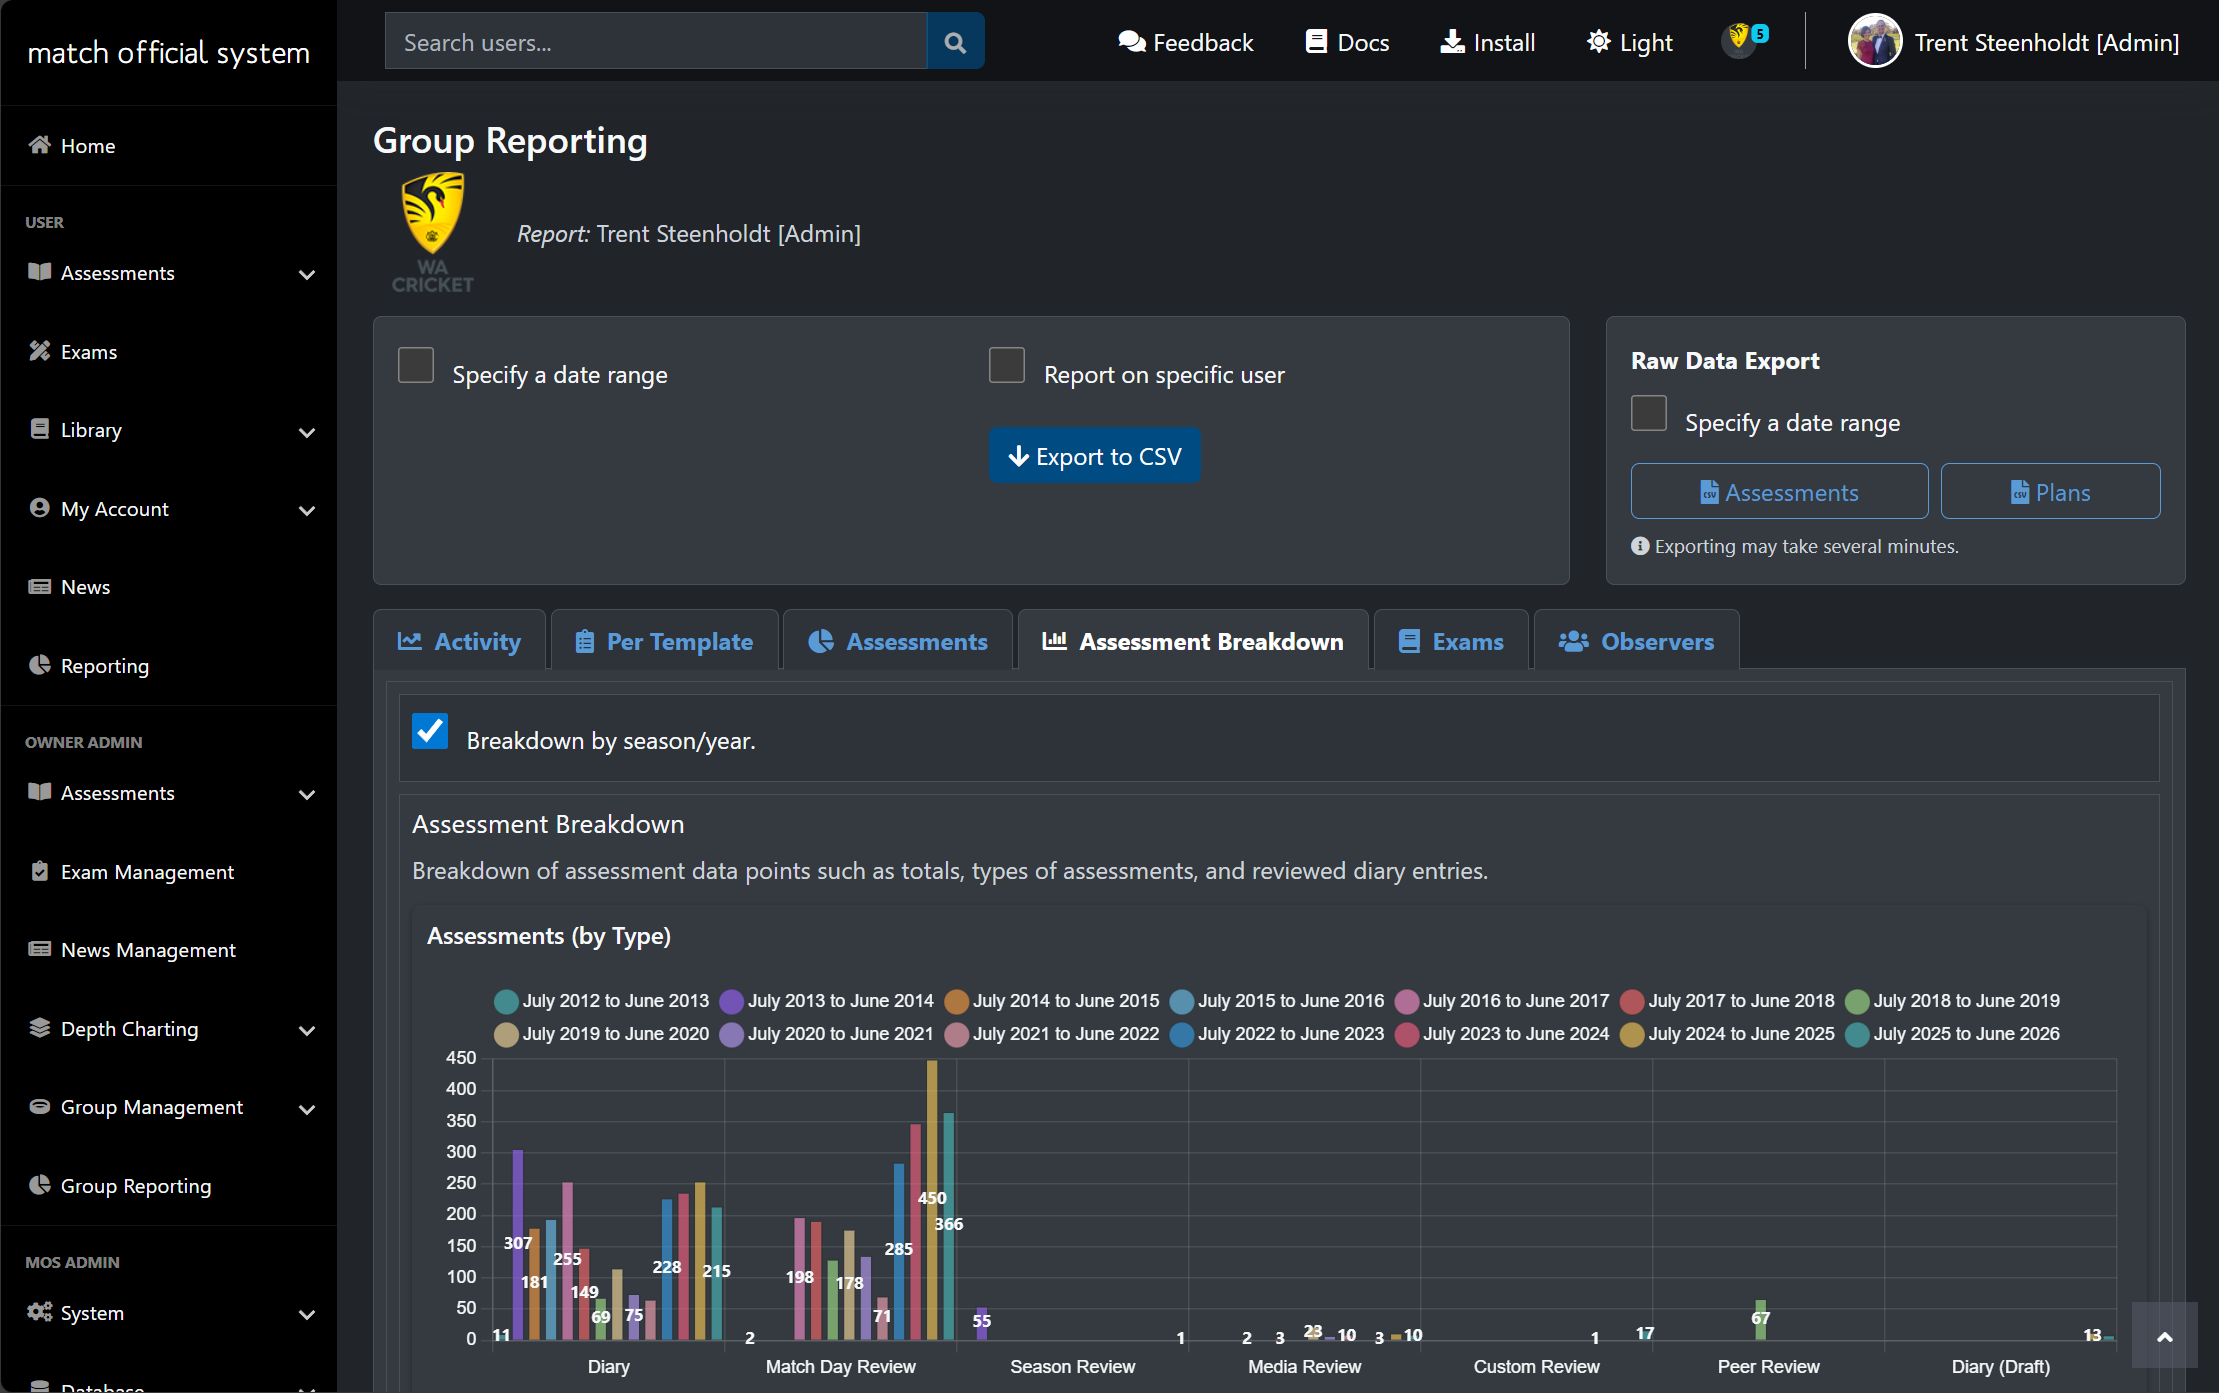2219x1393 pixels.
Task: Enable Specify a date range checkbox
Action: (x=415, y=365)
